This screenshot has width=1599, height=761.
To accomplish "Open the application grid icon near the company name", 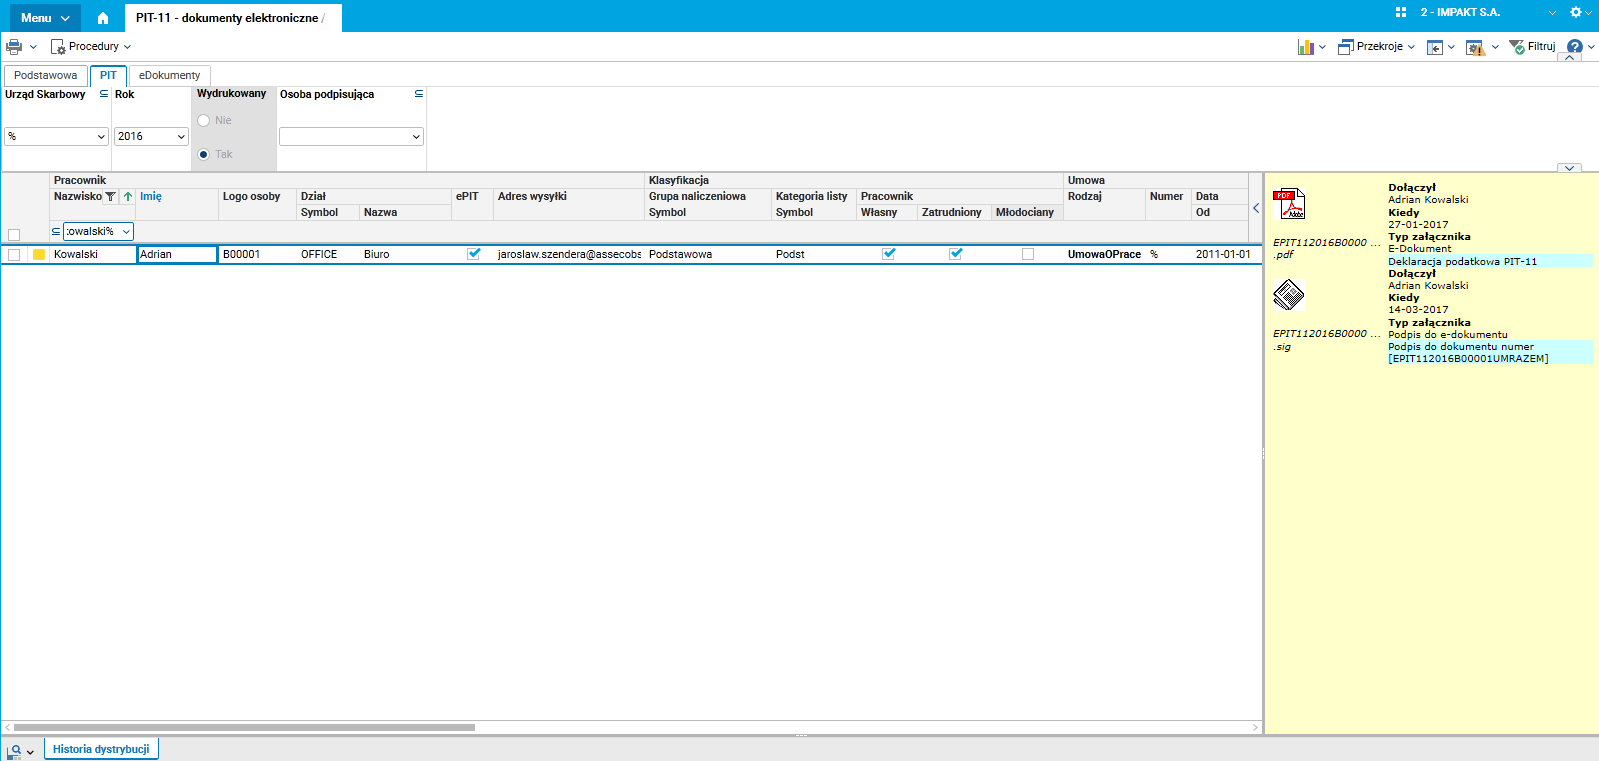I will pos(1400,12).
